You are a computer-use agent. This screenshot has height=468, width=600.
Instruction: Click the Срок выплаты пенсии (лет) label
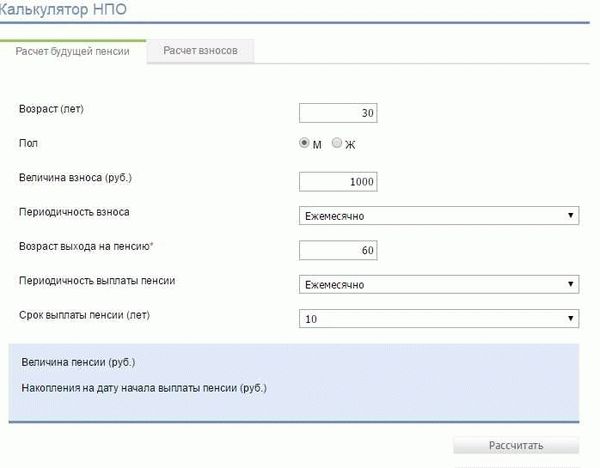tap(85, 315)
